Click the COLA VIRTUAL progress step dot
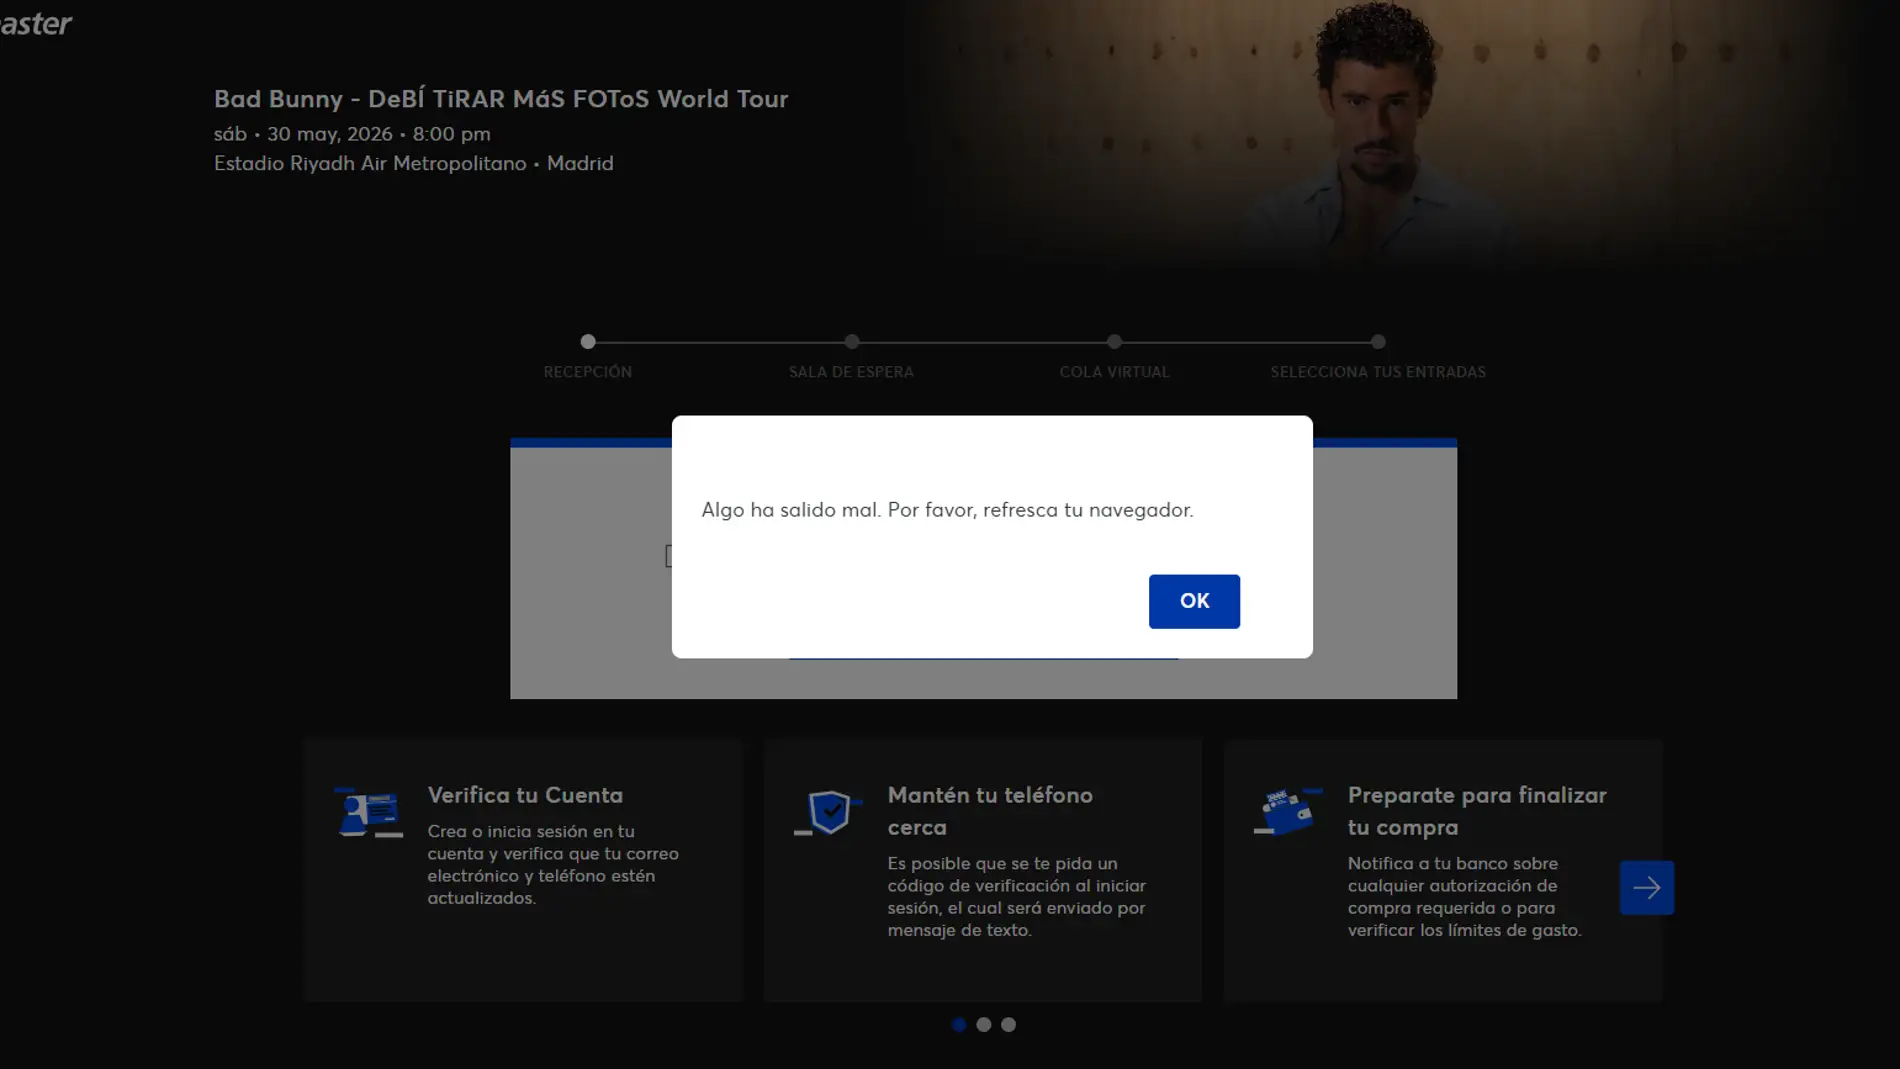Screen dimensions: 1900x1069 point(1115,342)
